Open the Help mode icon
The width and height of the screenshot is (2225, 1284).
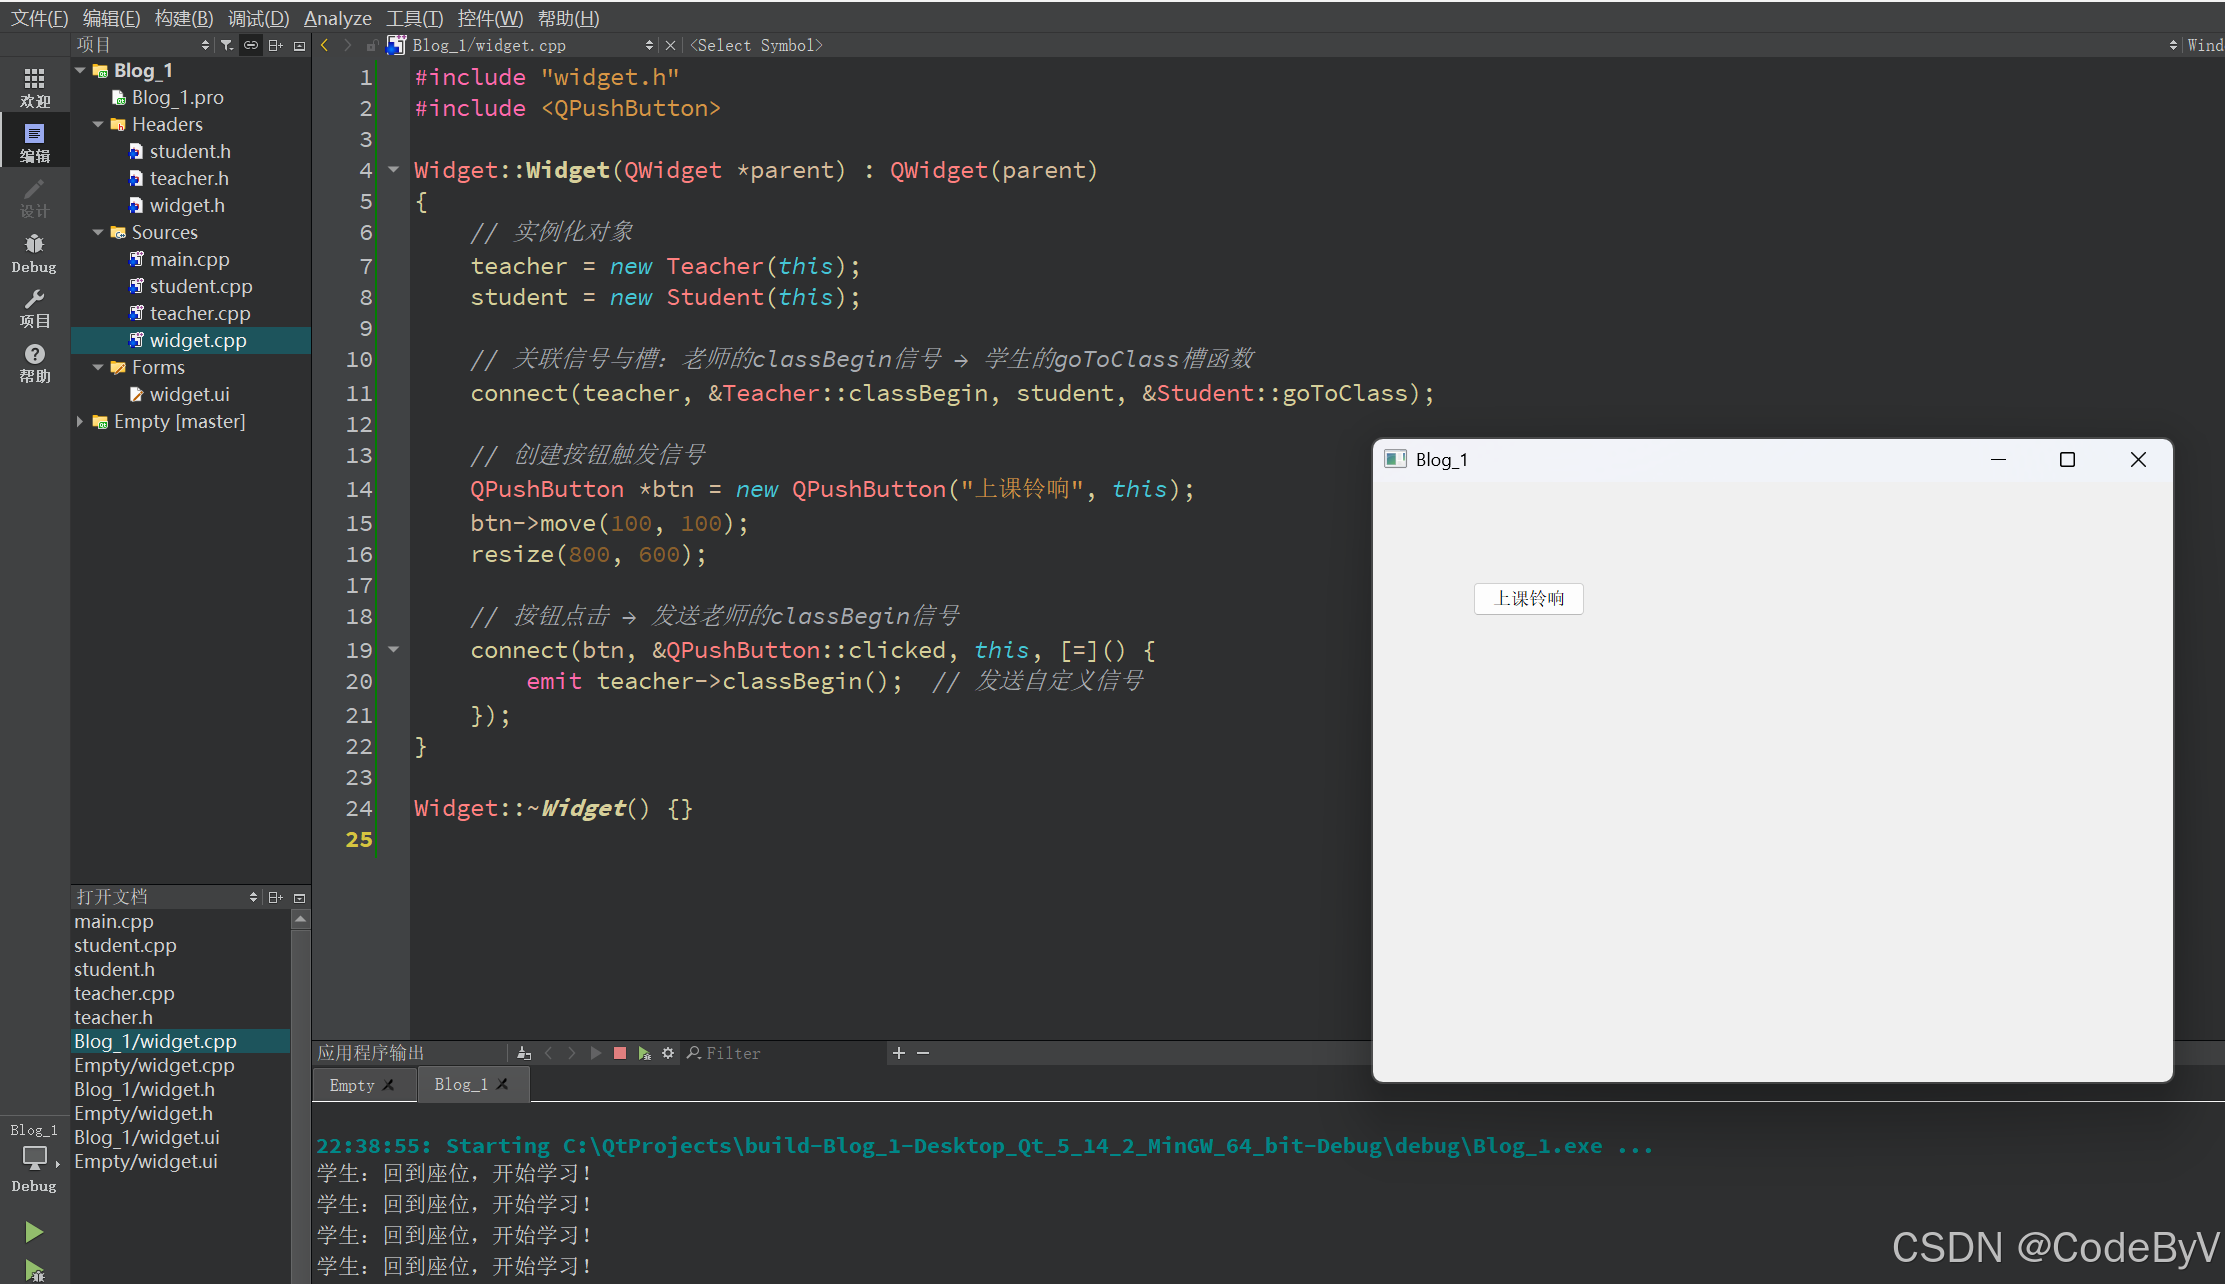pos(34,363)
